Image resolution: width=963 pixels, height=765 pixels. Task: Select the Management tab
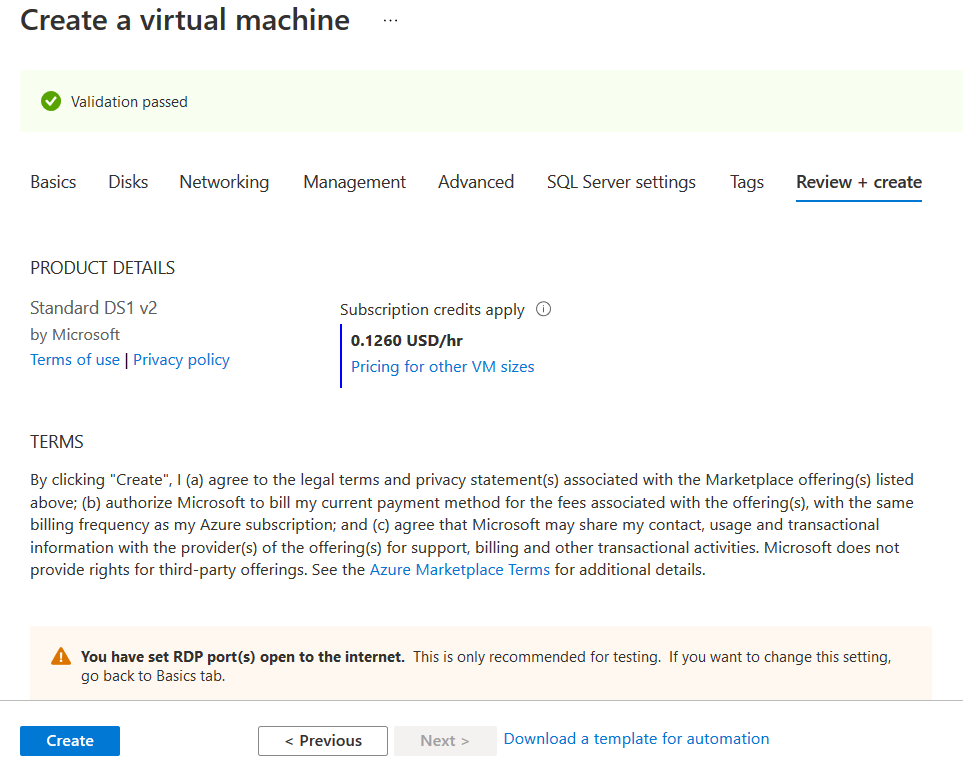354,182
